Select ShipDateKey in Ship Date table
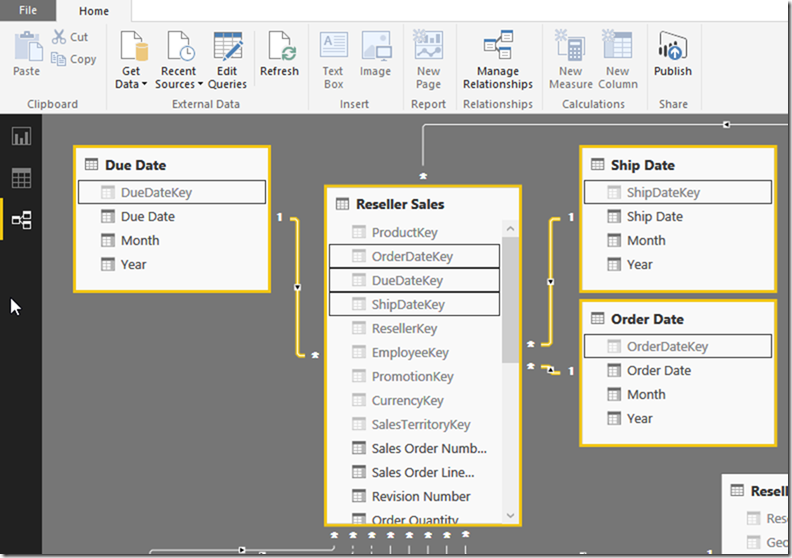The height and width of the screenshot is (558, 792). tap(678, 192)
